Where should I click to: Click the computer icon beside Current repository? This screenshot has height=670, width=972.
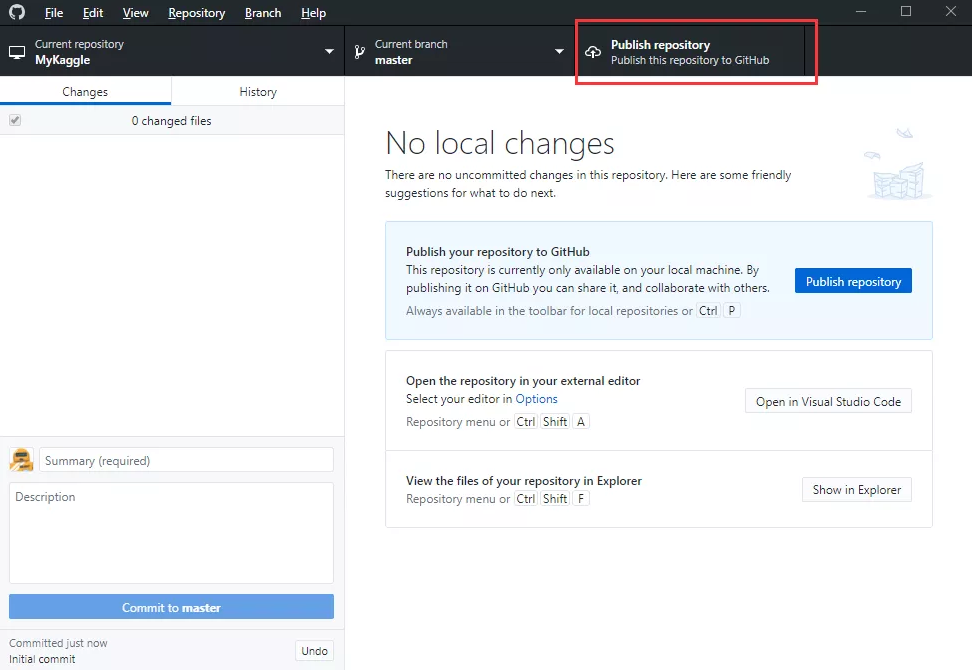(17, 52)
